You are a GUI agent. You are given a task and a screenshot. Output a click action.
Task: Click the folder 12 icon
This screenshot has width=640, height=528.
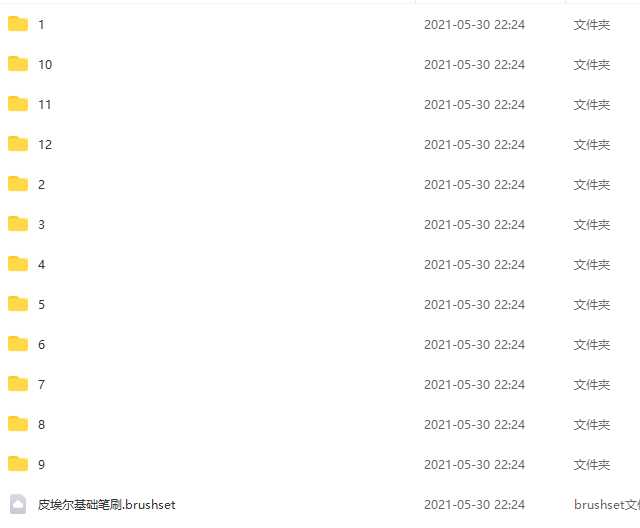click(18, 144)
